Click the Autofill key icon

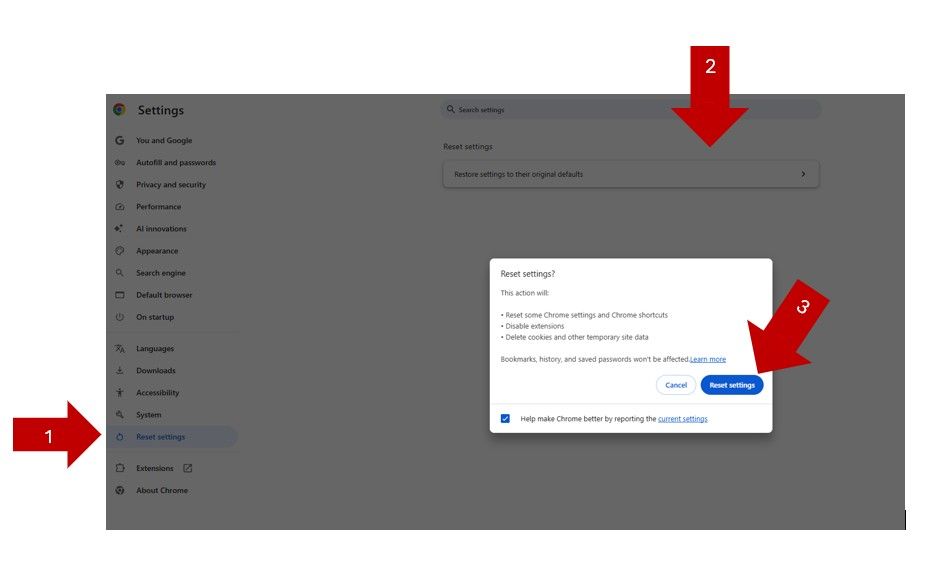tap(119, 163)
